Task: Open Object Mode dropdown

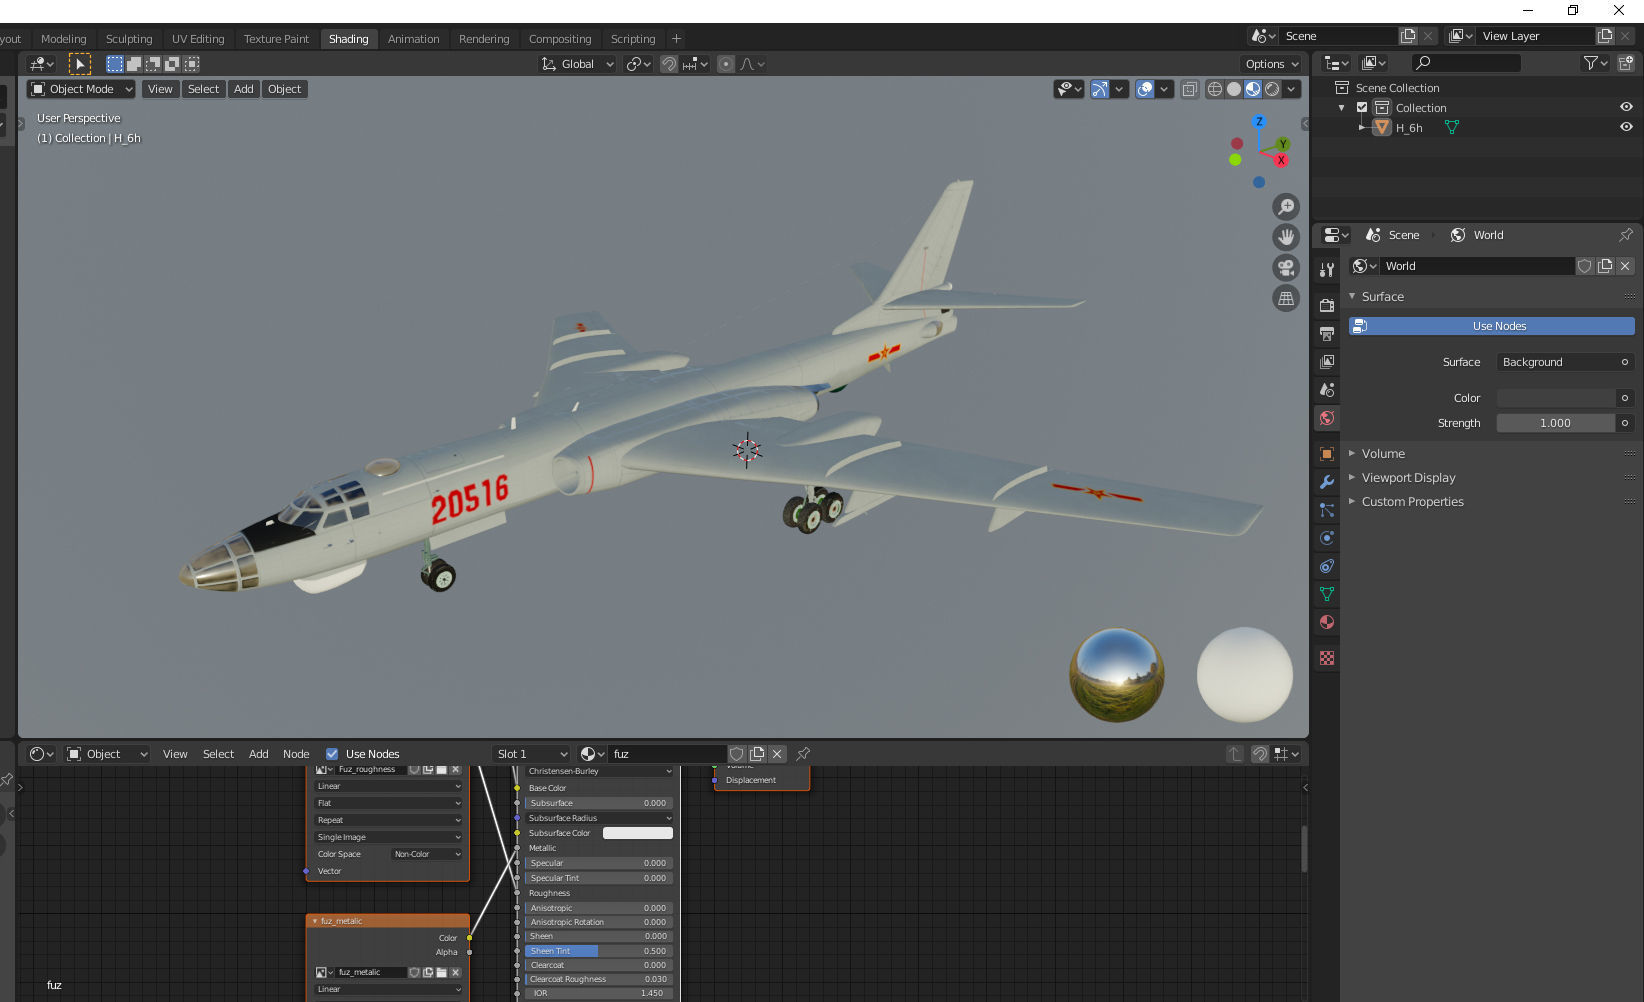Action: (81, 89)
